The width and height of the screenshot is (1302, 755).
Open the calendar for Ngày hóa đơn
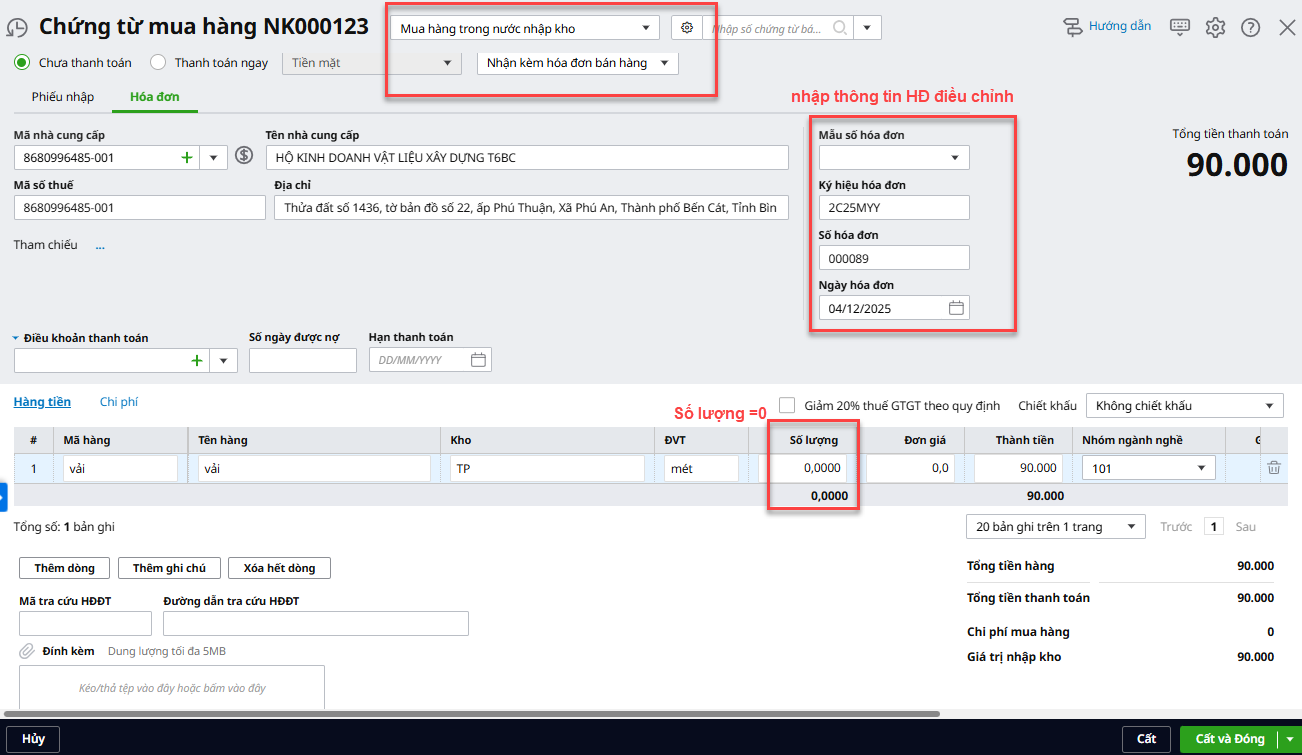coord(956,308)
